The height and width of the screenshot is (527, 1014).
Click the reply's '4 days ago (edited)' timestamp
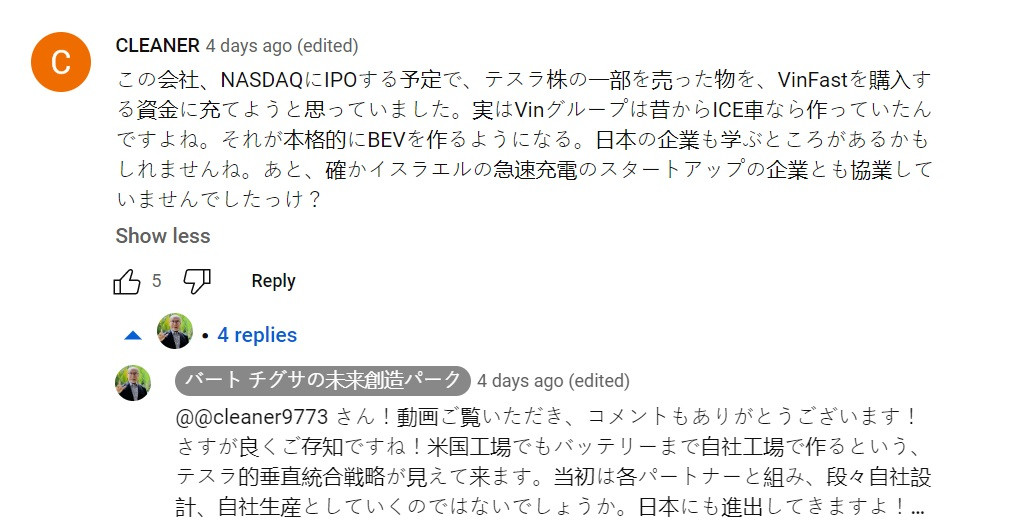[553, 381]
